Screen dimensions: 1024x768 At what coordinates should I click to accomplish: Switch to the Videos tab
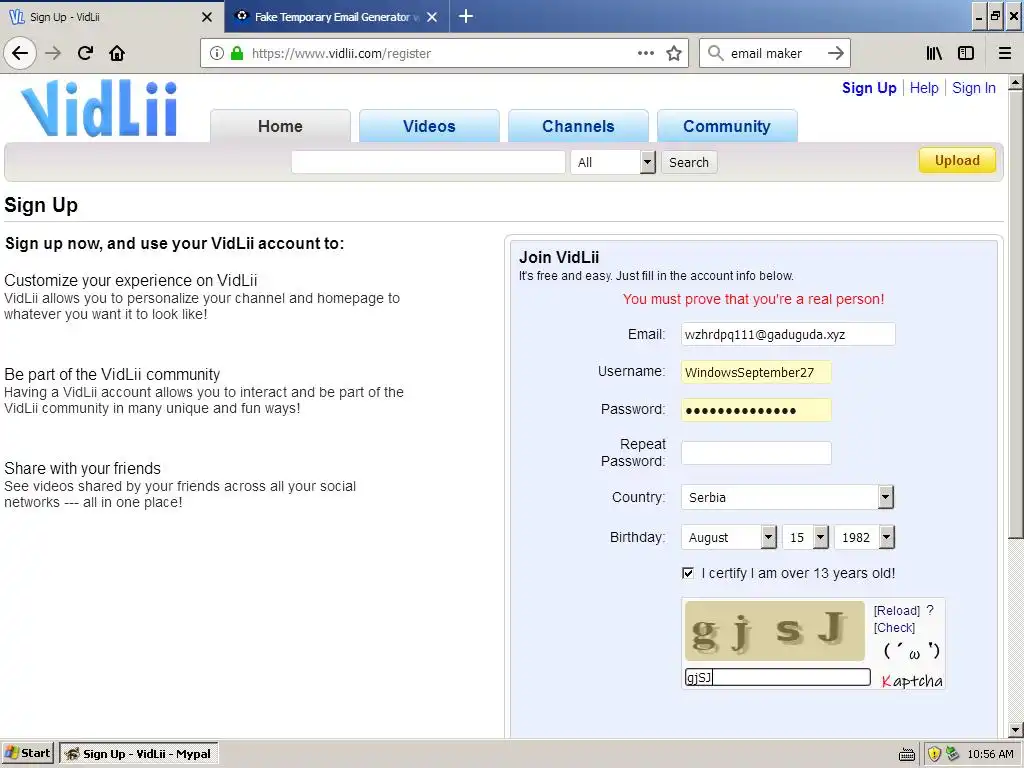429,126
